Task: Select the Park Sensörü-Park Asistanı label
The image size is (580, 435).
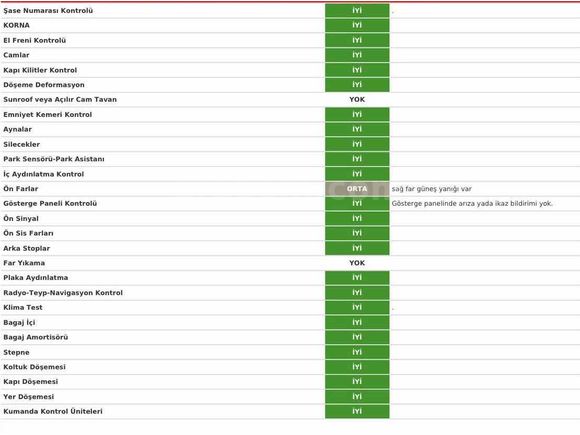Action: coord(54,159)
